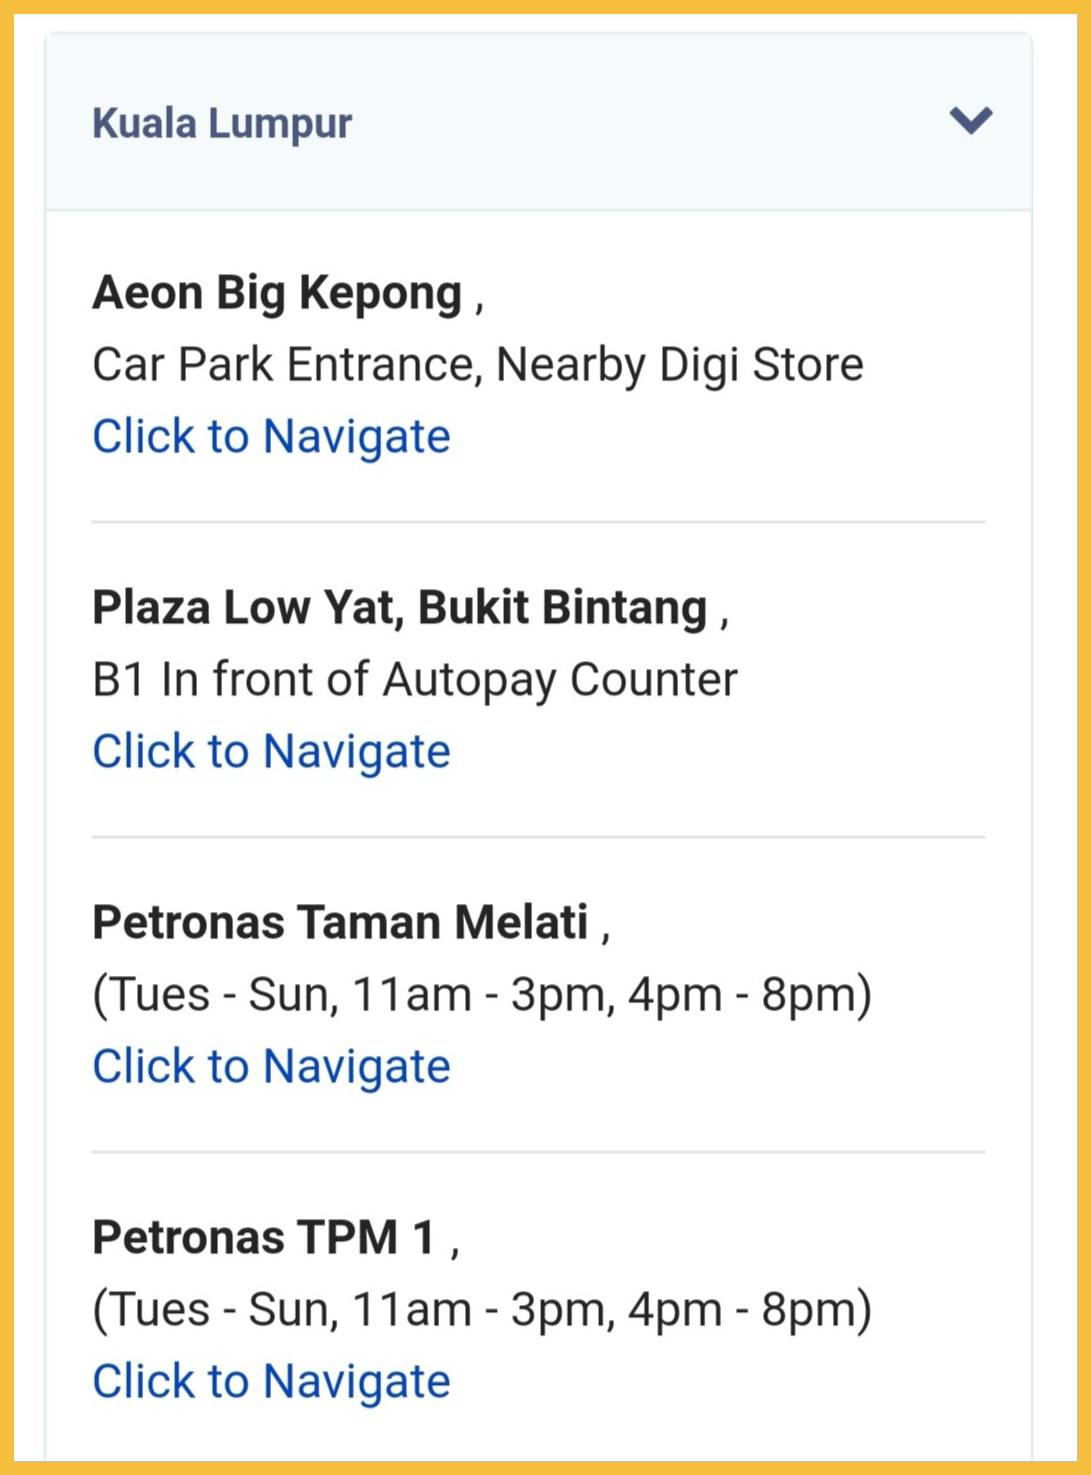The height and width of the screenshot is (1475, 1091).
Task: Select the Petronas Taman Melati title
Action: tap(340, 923)
